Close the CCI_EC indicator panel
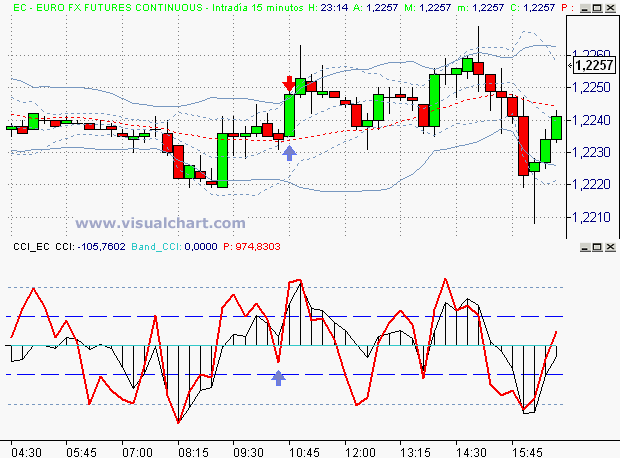620x458 pixels. 610,247
